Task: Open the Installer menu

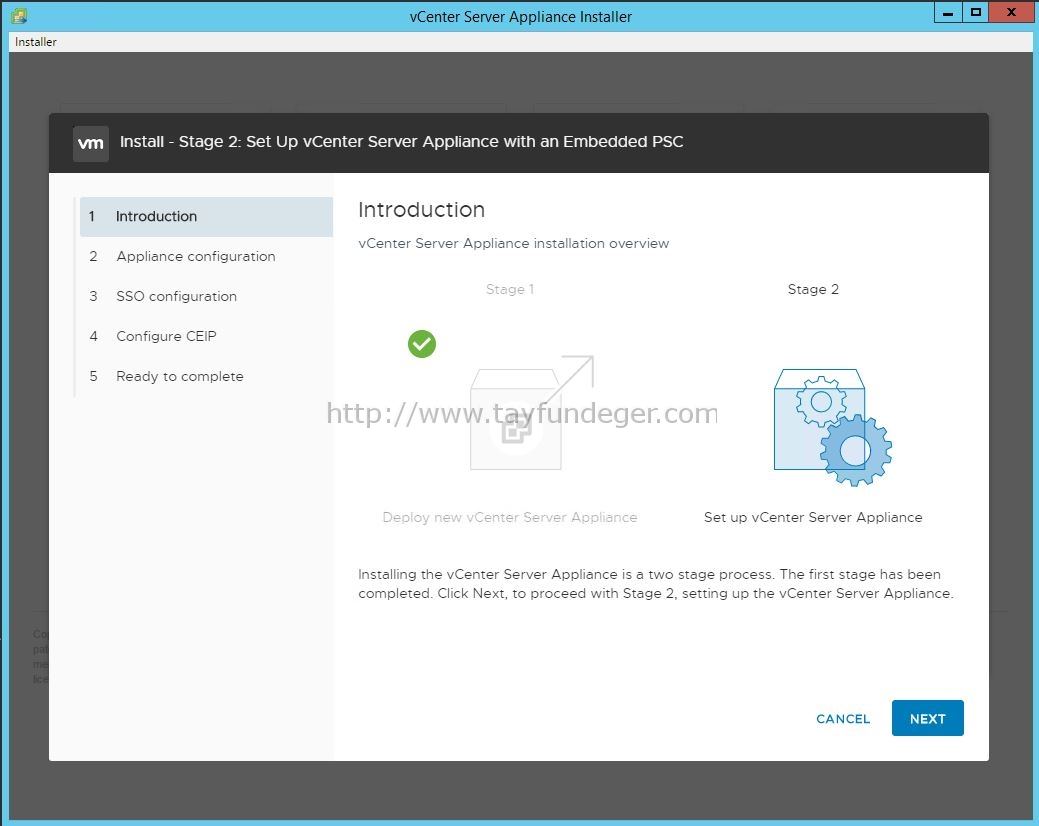Action: [x=36, y=42]
